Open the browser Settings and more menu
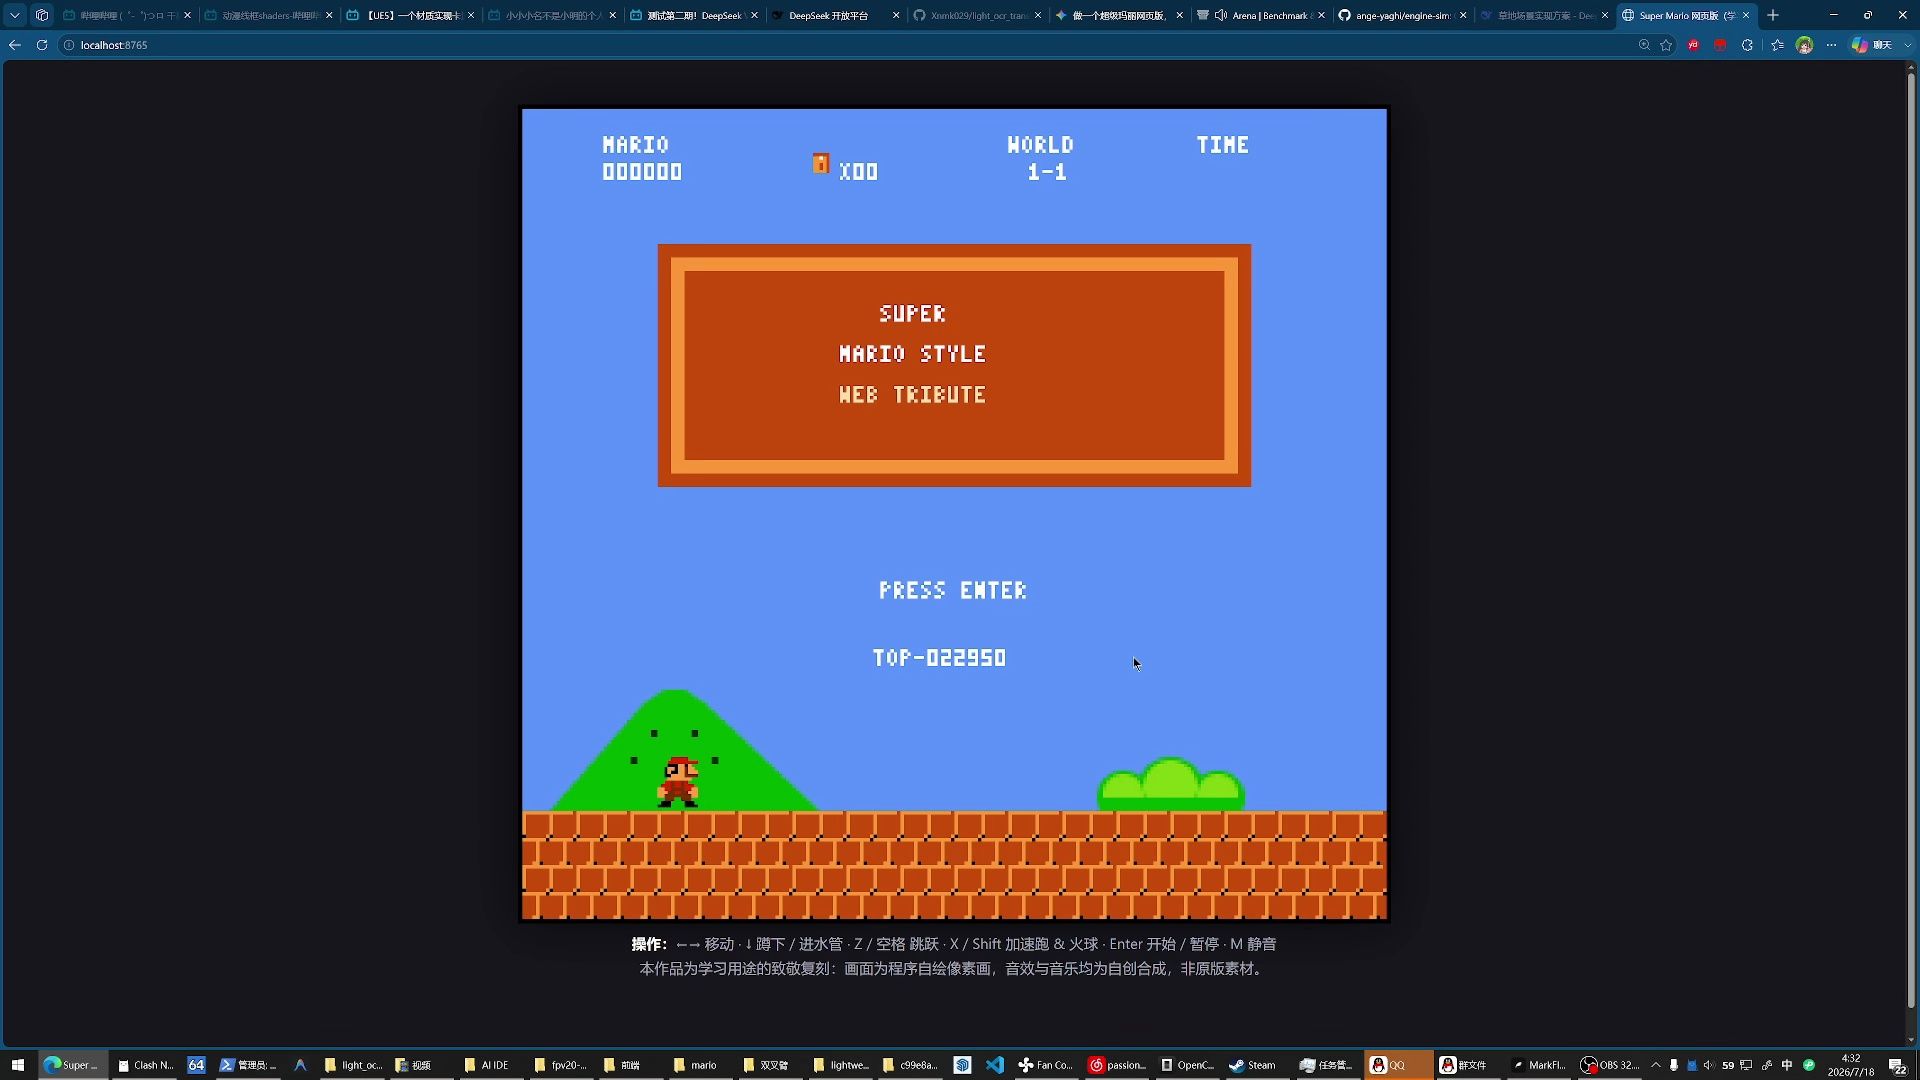Viewport: 1920px width, 1080px height. pos(1831,45)
